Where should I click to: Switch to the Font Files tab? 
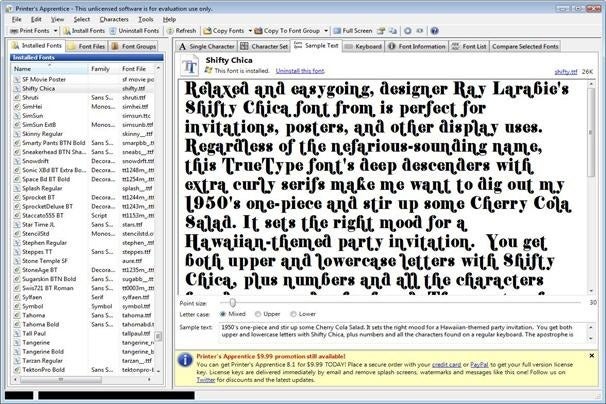pos(87,46)
